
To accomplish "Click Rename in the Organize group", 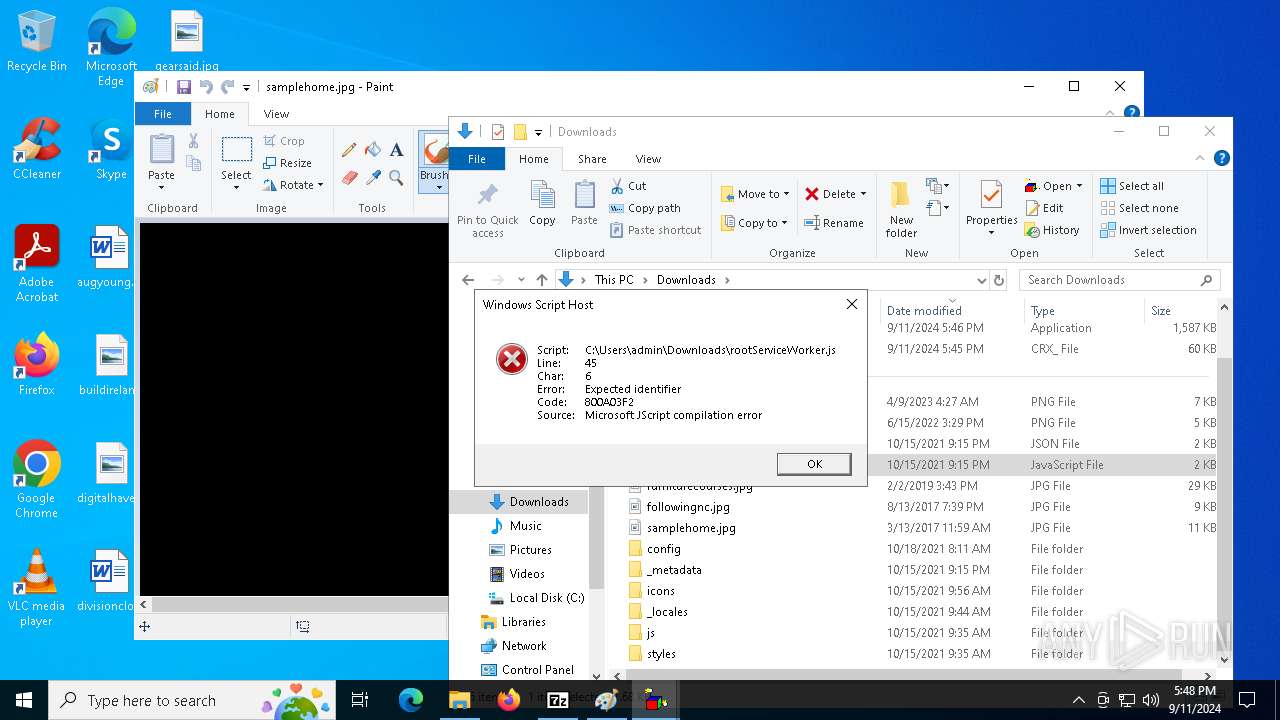I will coord(833,223).
